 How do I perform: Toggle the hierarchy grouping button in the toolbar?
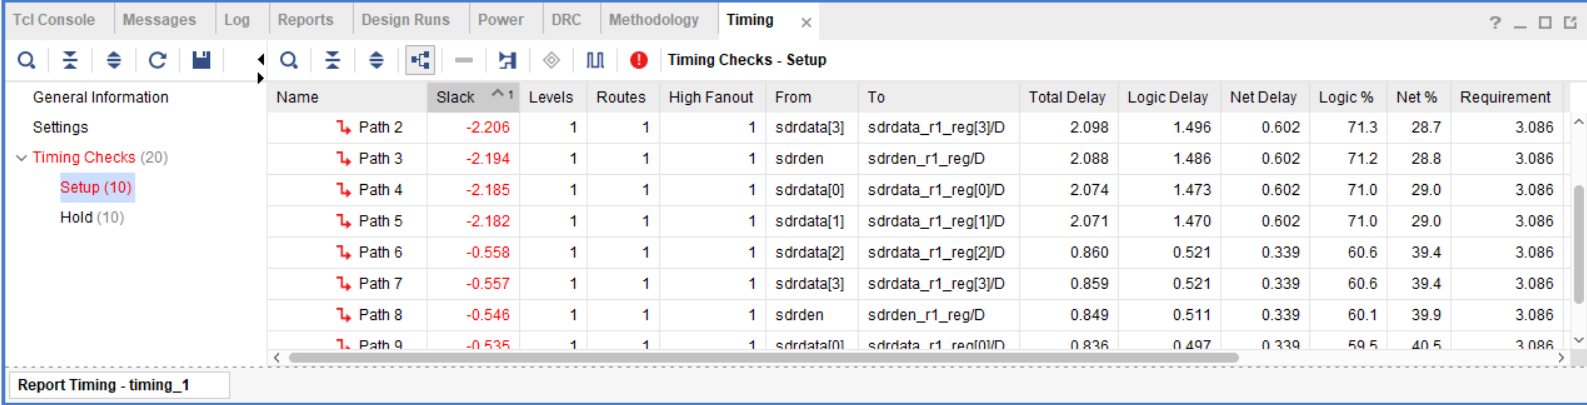click(x=420, y=60)
